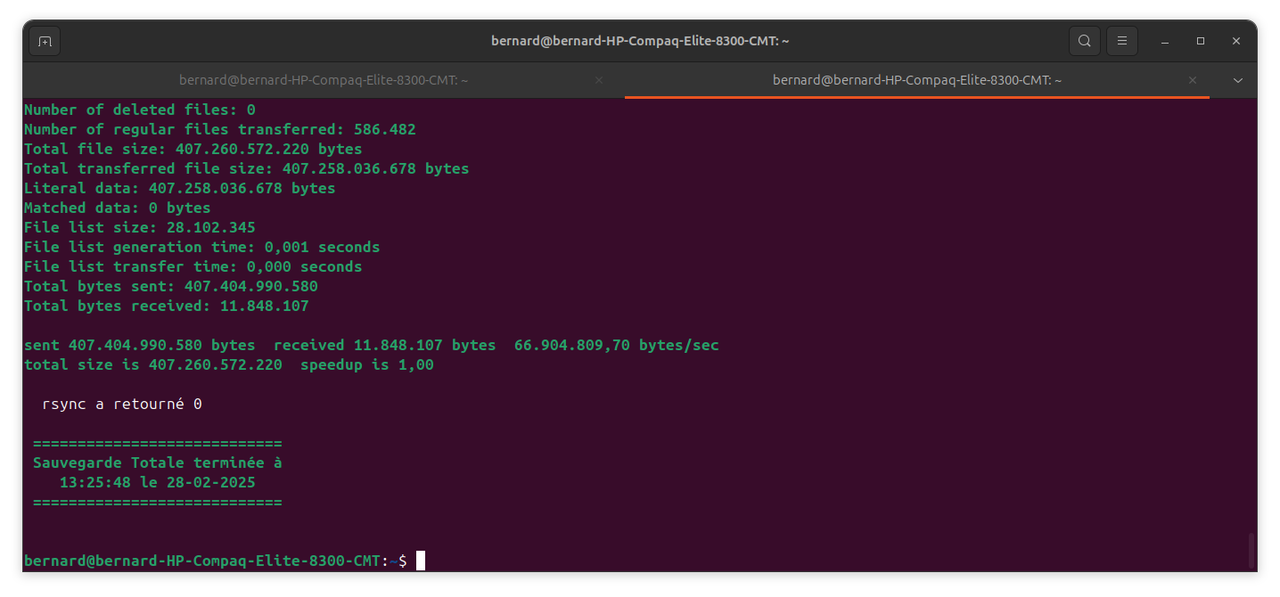Screen dimensions: 1280x597
Task: Click 'Total bytes received: 11.848.107'
Action: [x=166, y=306]
